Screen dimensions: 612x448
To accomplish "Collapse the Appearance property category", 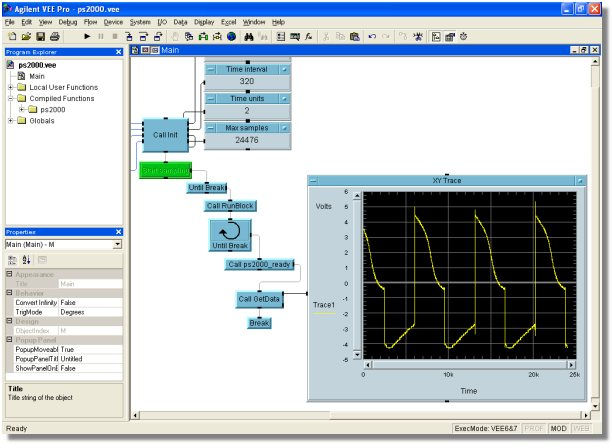I will 9,274.
